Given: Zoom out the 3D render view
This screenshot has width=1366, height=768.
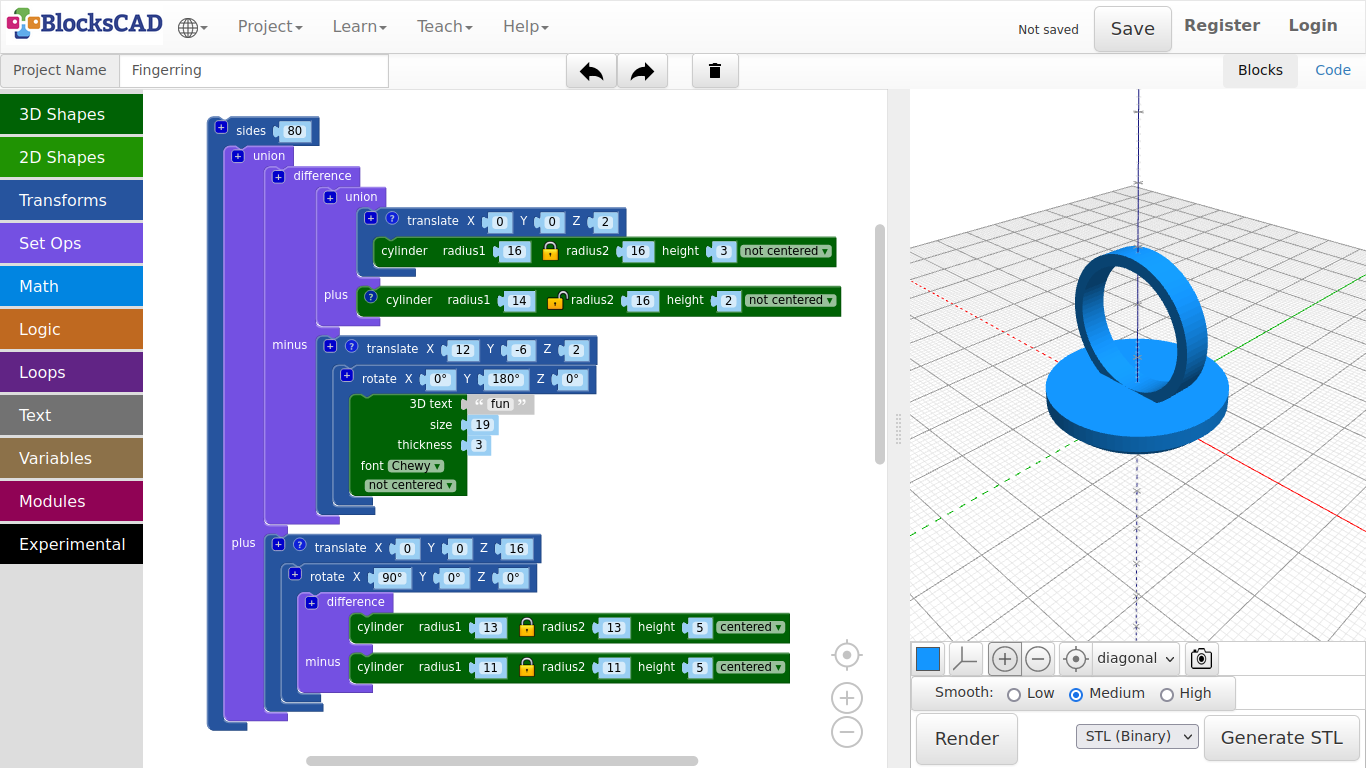Looking at the screenshot, I should click(x=1038, y=659).
